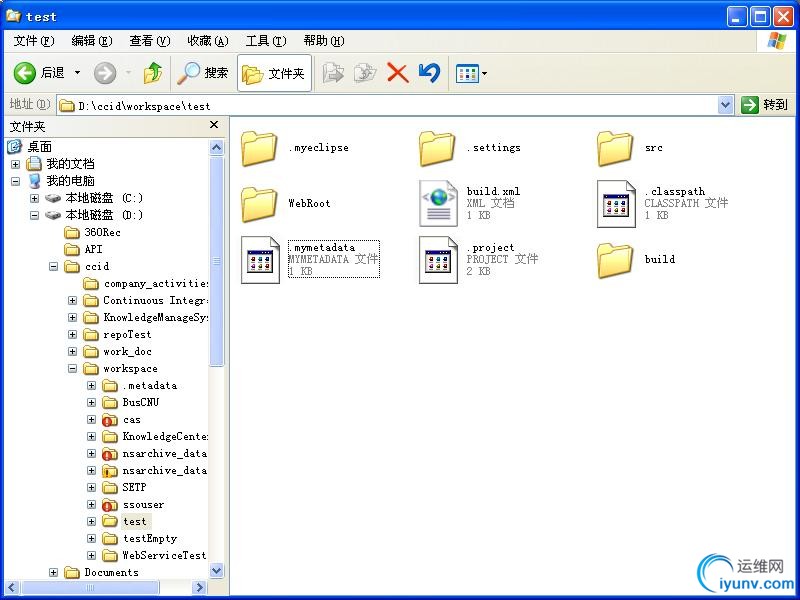This screenshot has width=800, height=600.
Task: Click the Move To toolbar icon
Action: [333, 73]
